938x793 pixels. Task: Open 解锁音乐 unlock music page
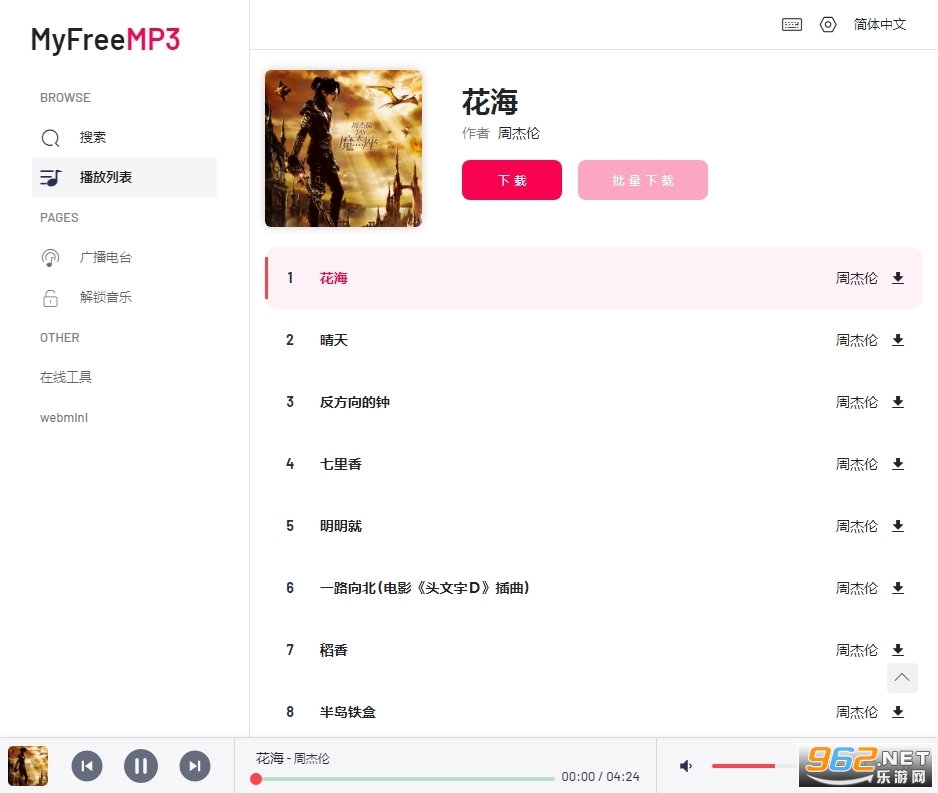click(106, 297)
